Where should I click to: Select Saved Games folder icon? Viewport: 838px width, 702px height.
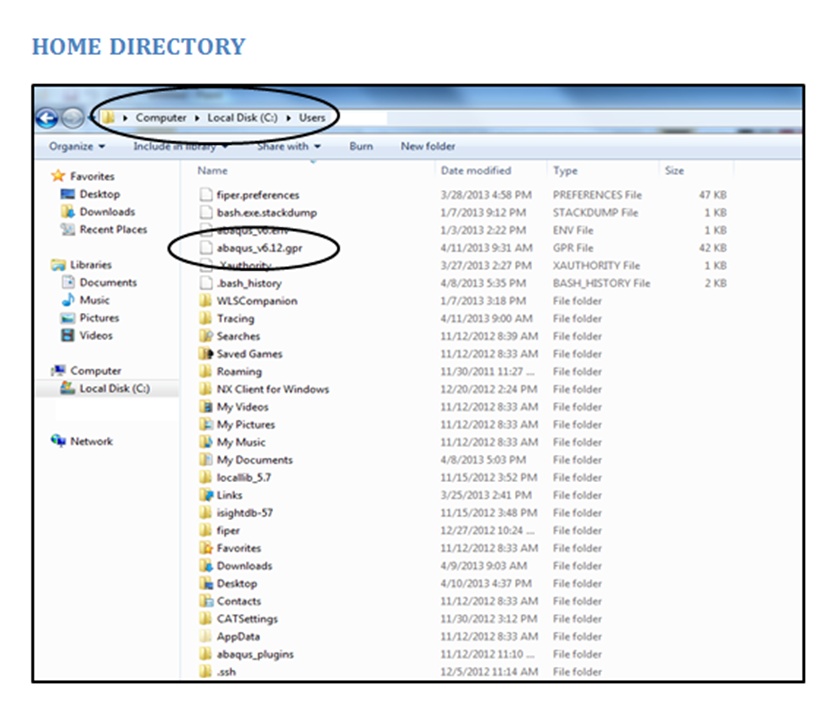pyautogui.click(x=206, y=353)
